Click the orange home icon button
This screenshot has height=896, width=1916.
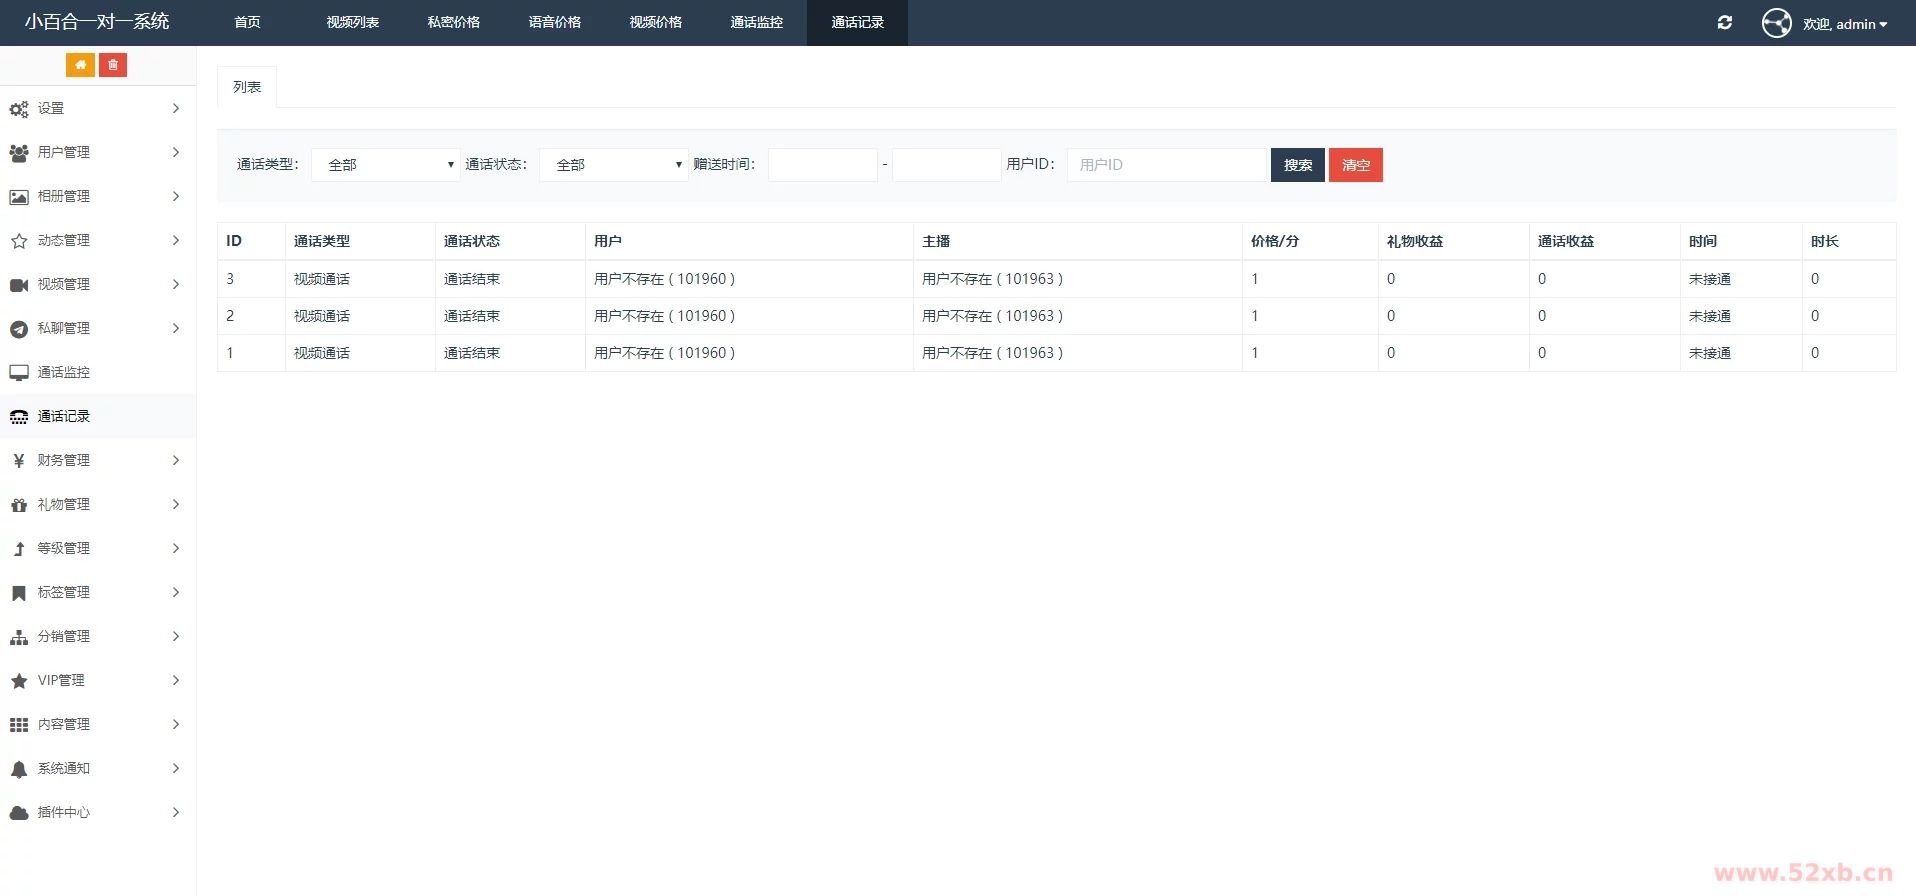pyautogui.click(x=80, y=65)
